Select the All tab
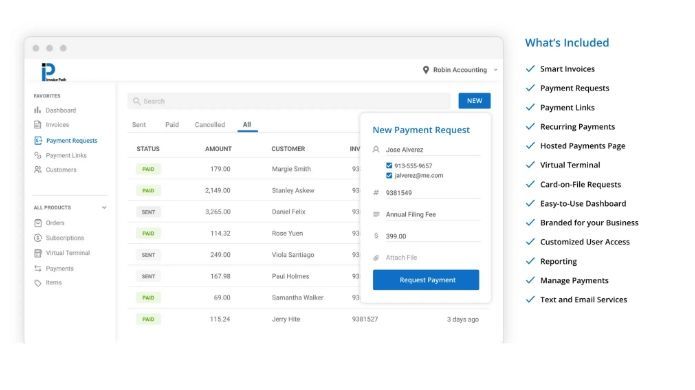This screenshot has width=695, height=390. coord(247,125)
